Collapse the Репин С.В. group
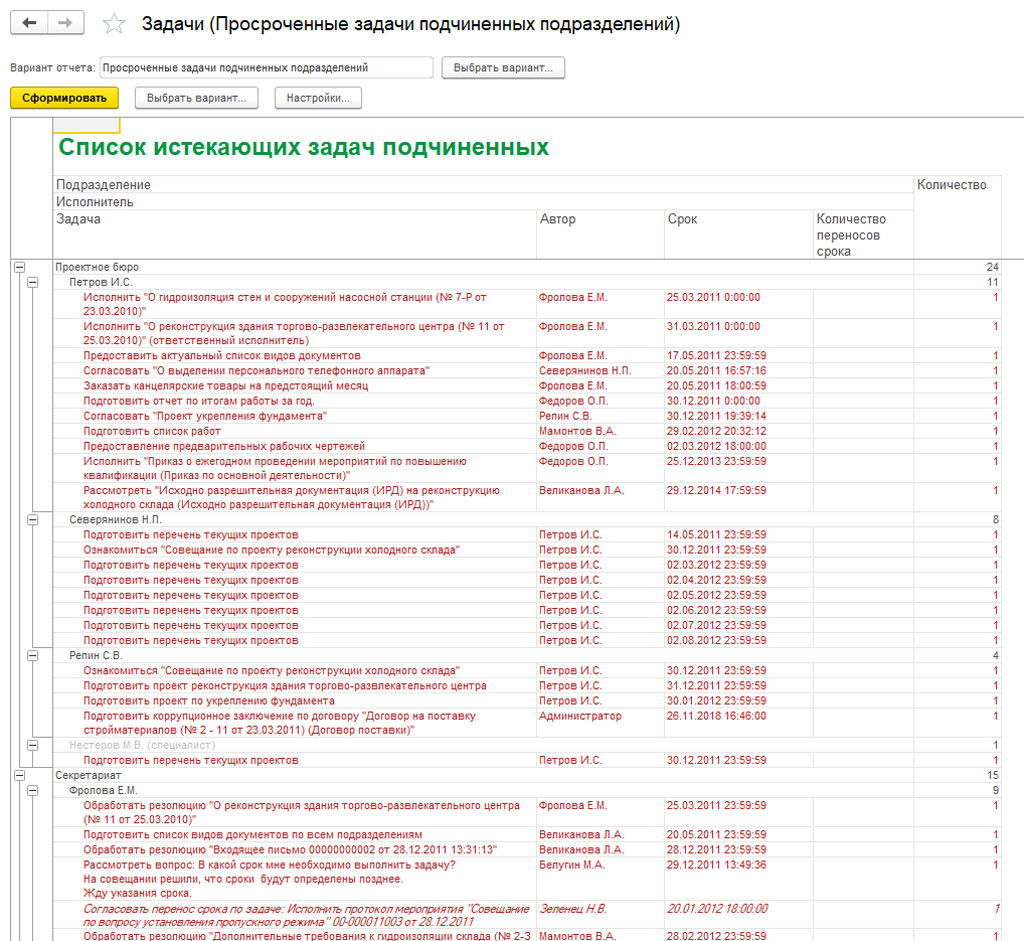Viewport: 1024px width, 941px height. pyautogui.click(x=33, y=655)
